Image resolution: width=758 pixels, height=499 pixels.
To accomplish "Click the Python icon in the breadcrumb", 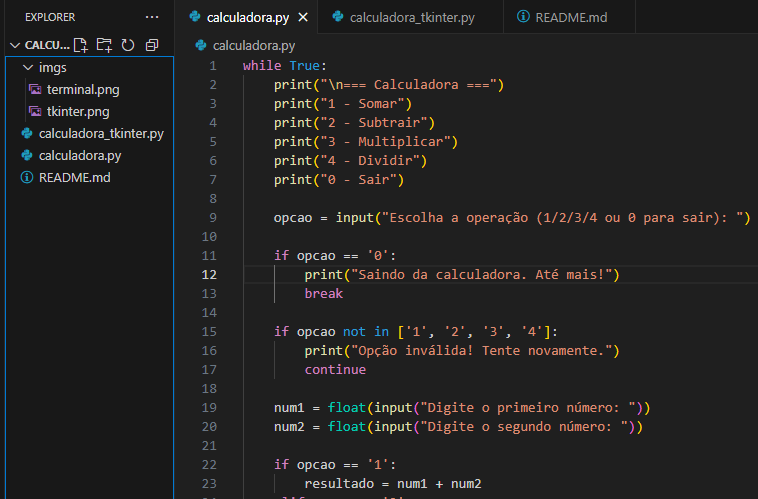I will 201,45.
